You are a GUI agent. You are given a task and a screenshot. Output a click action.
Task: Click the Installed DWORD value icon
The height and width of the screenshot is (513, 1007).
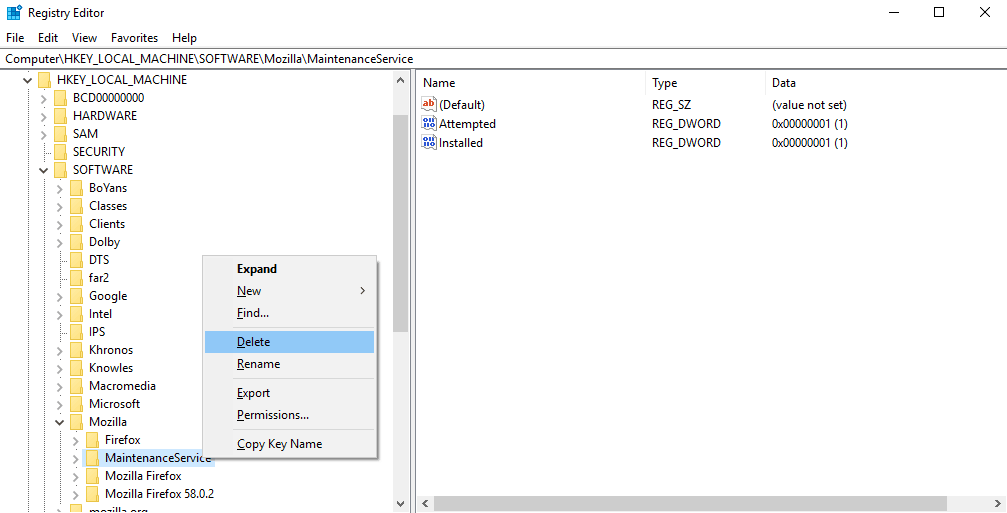click(429, 143)
